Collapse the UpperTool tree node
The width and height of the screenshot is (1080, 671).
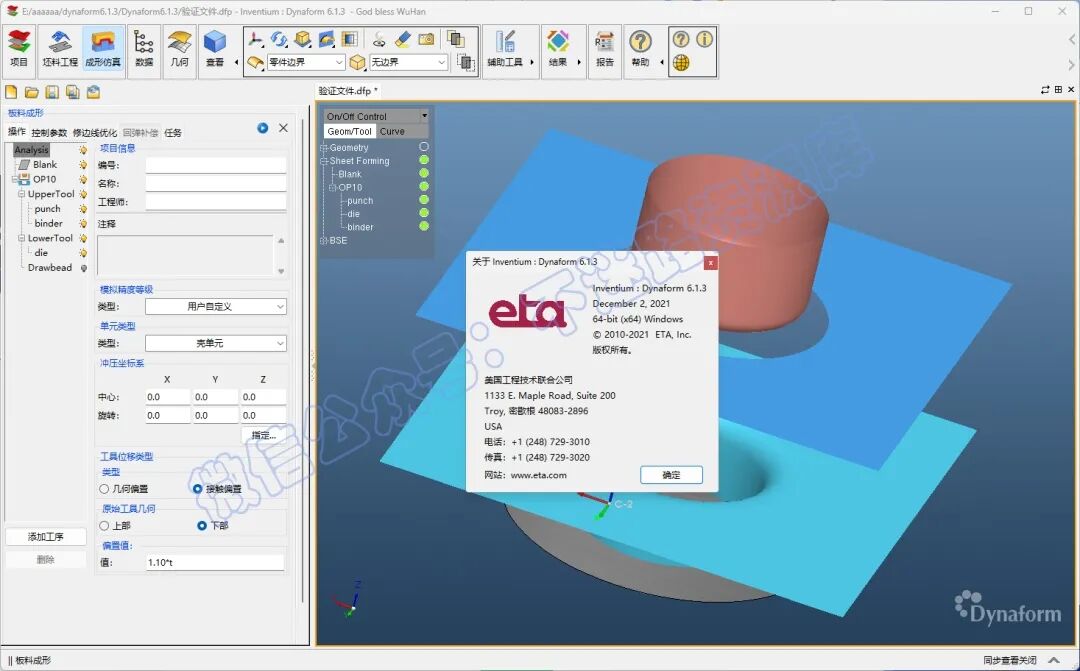pyautogui.click(x=21, y=194)
